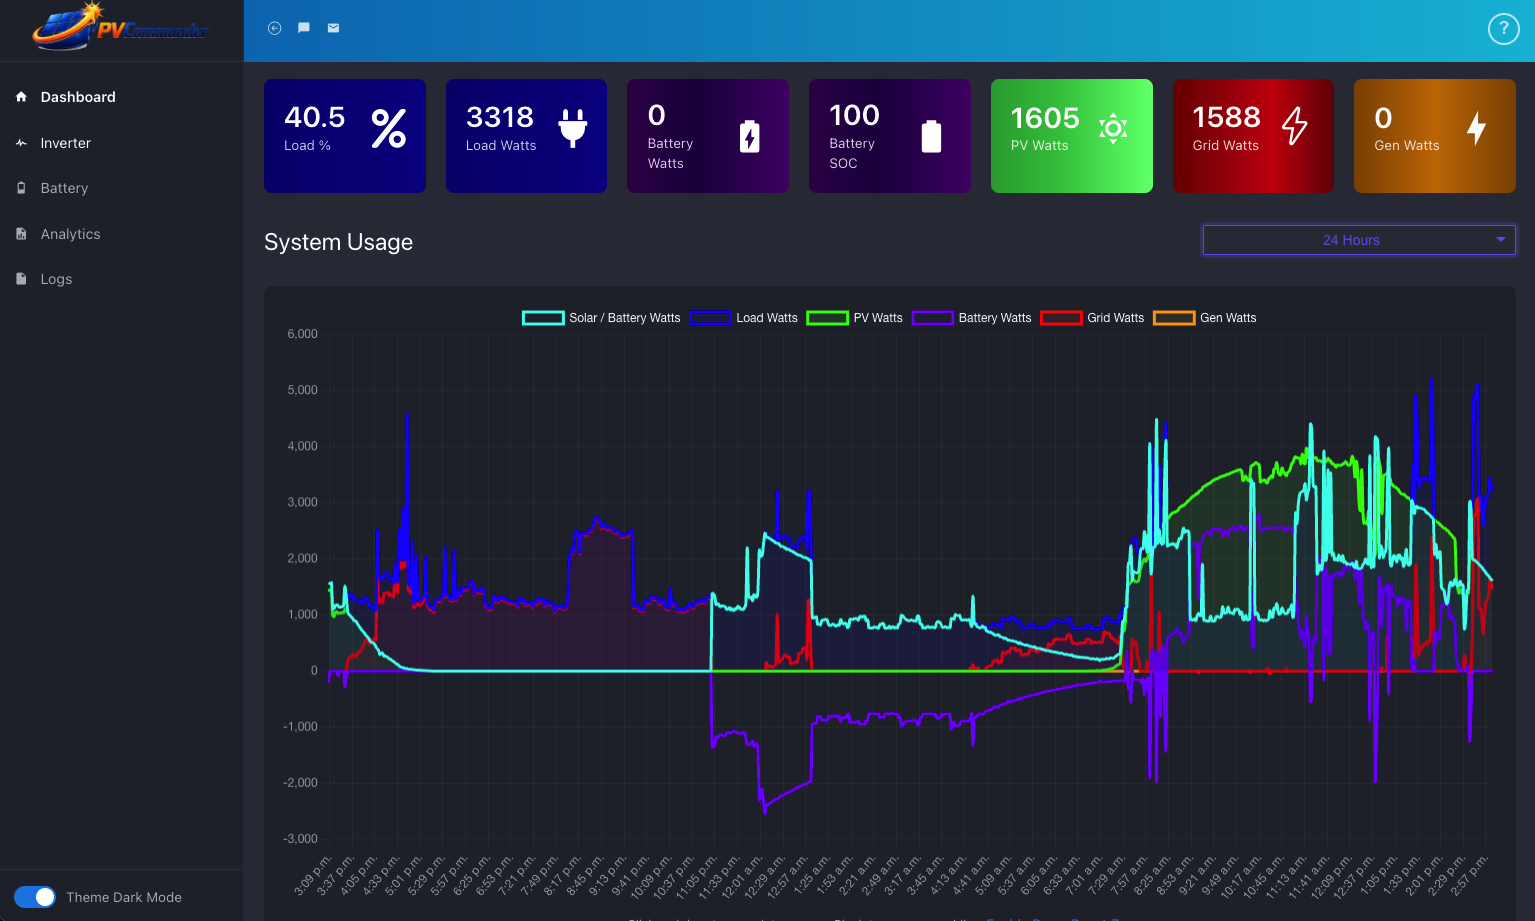This screenshot has width=1535, height=921.
Task: Toggle Solar / Battery Watts legend series
Action: (601, 318)
